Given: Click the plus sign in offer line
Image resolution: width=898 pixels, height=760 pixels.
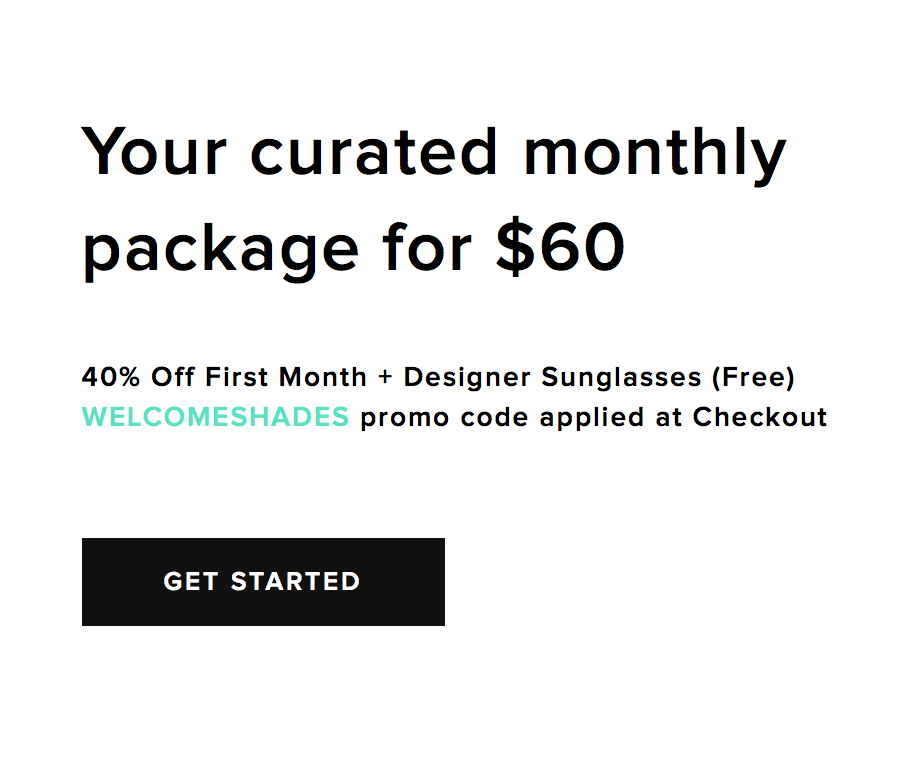Looking at the screenshot, I should (x=385, y=378).
